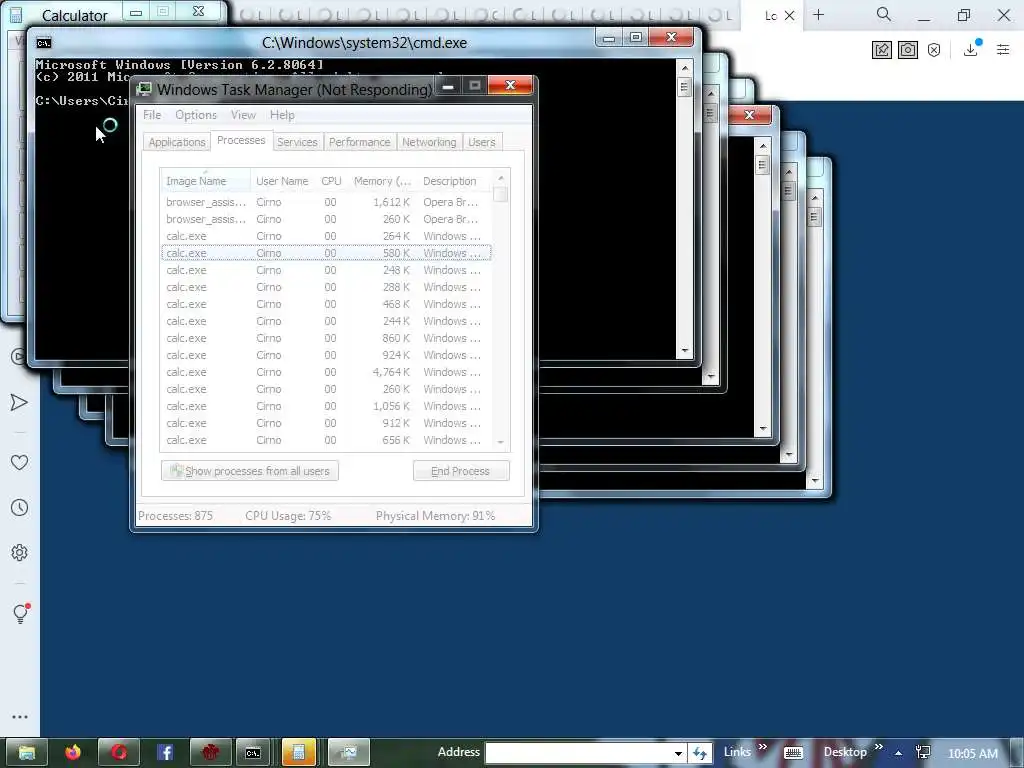Viewport: 1024px width, 768px height.
Task: Click the Task Manager icon on the taskbar
Action: coord(348,752)
